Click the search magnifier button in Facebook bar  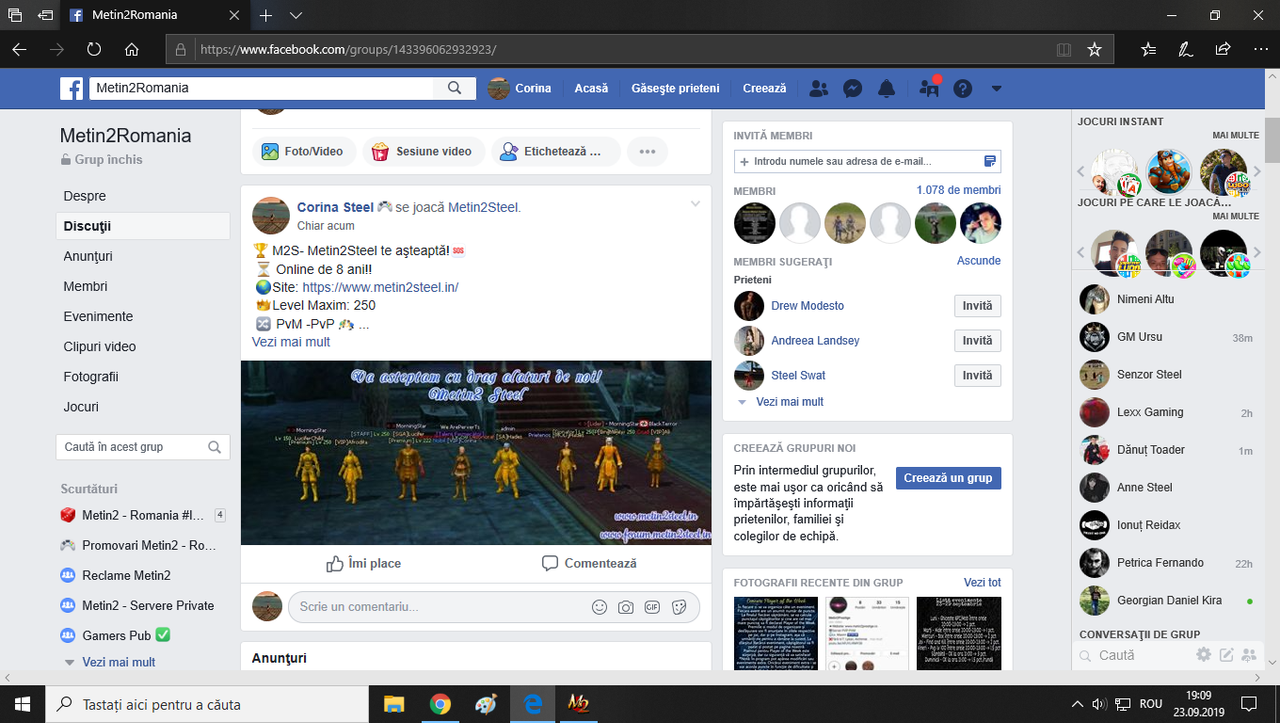pos(454,88)
